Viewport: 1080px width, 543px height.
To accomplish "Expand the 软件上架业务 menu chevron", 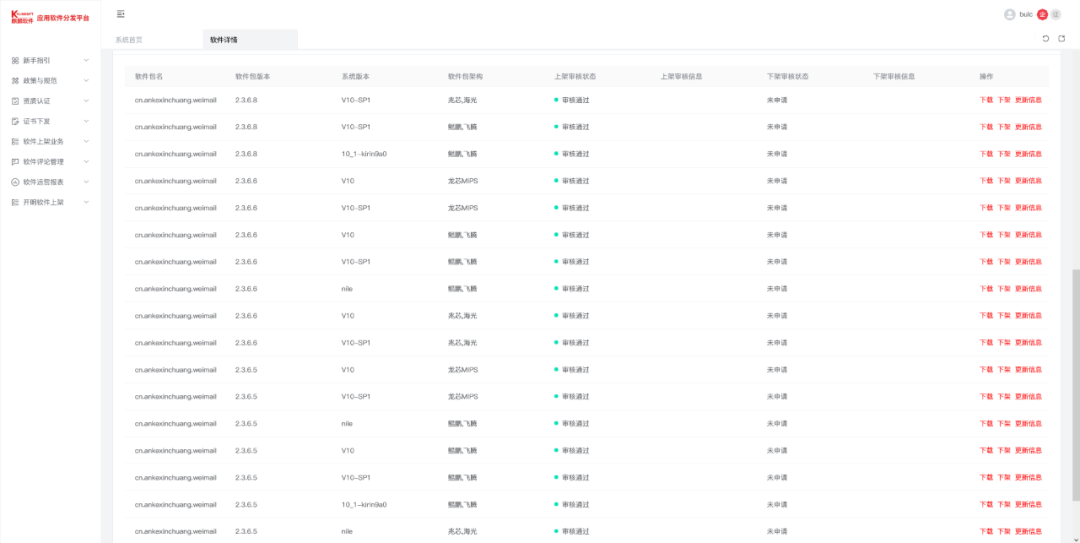I will [x=86, y=141].
